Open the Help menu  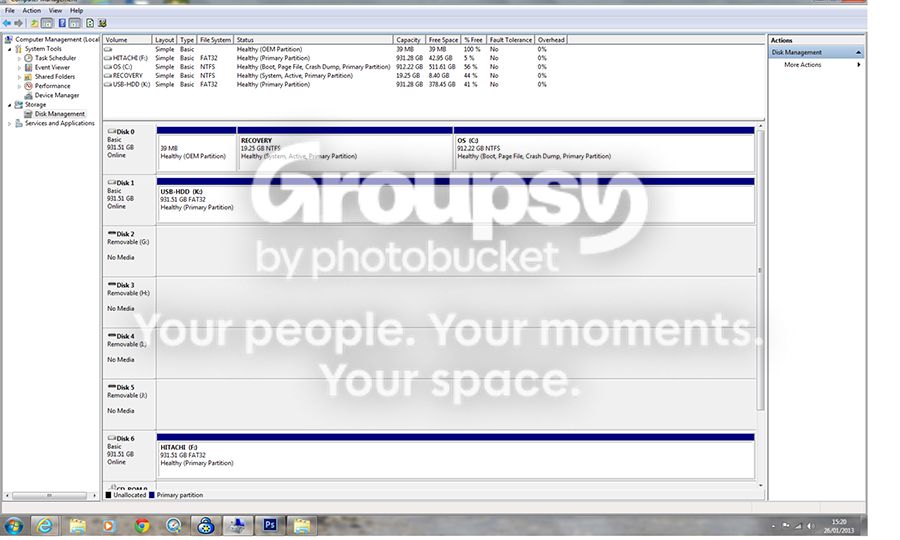pos(76,10)
